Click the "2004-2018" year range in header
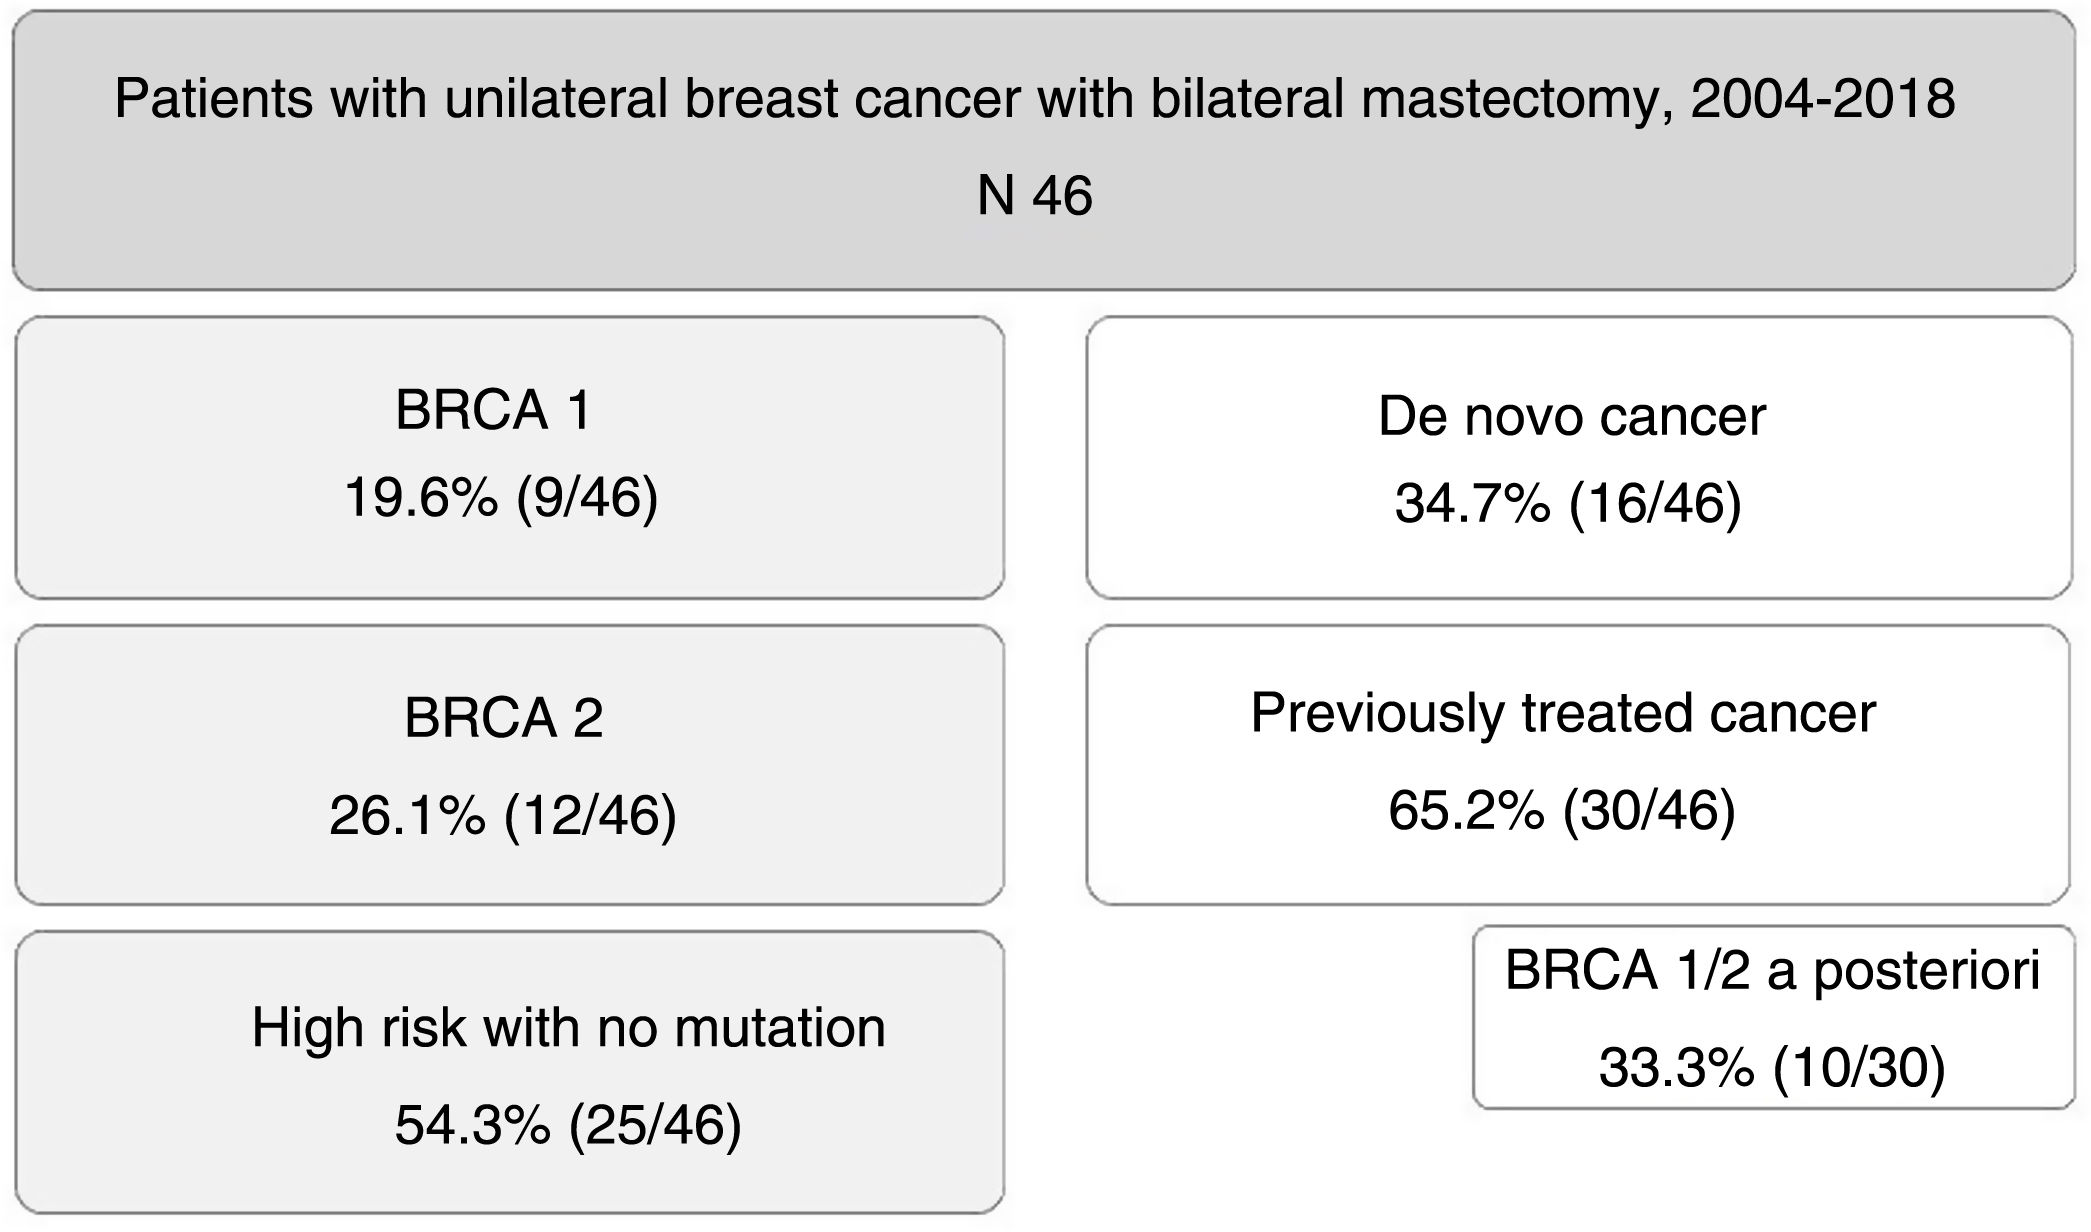Screen dimensions: 2091x1232 click(x=1822, y=98)
